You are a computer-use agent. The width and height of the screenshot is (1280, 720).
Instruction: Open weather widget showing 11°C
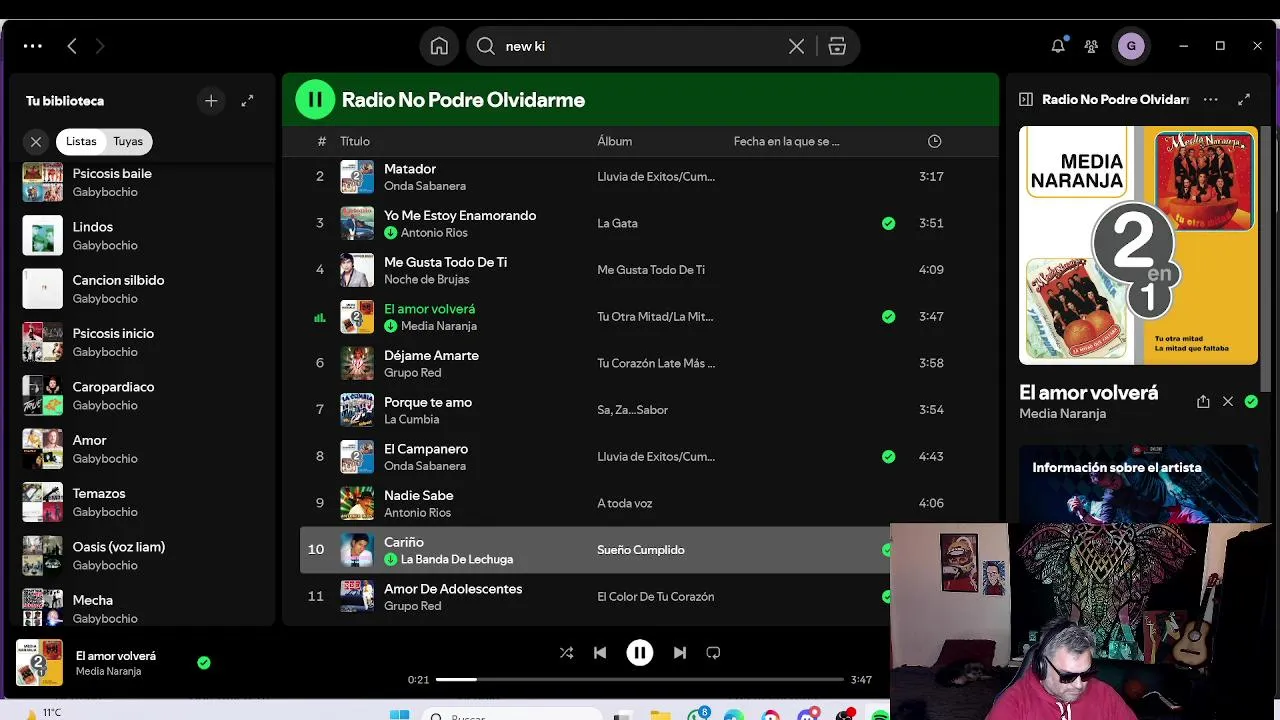42,713
